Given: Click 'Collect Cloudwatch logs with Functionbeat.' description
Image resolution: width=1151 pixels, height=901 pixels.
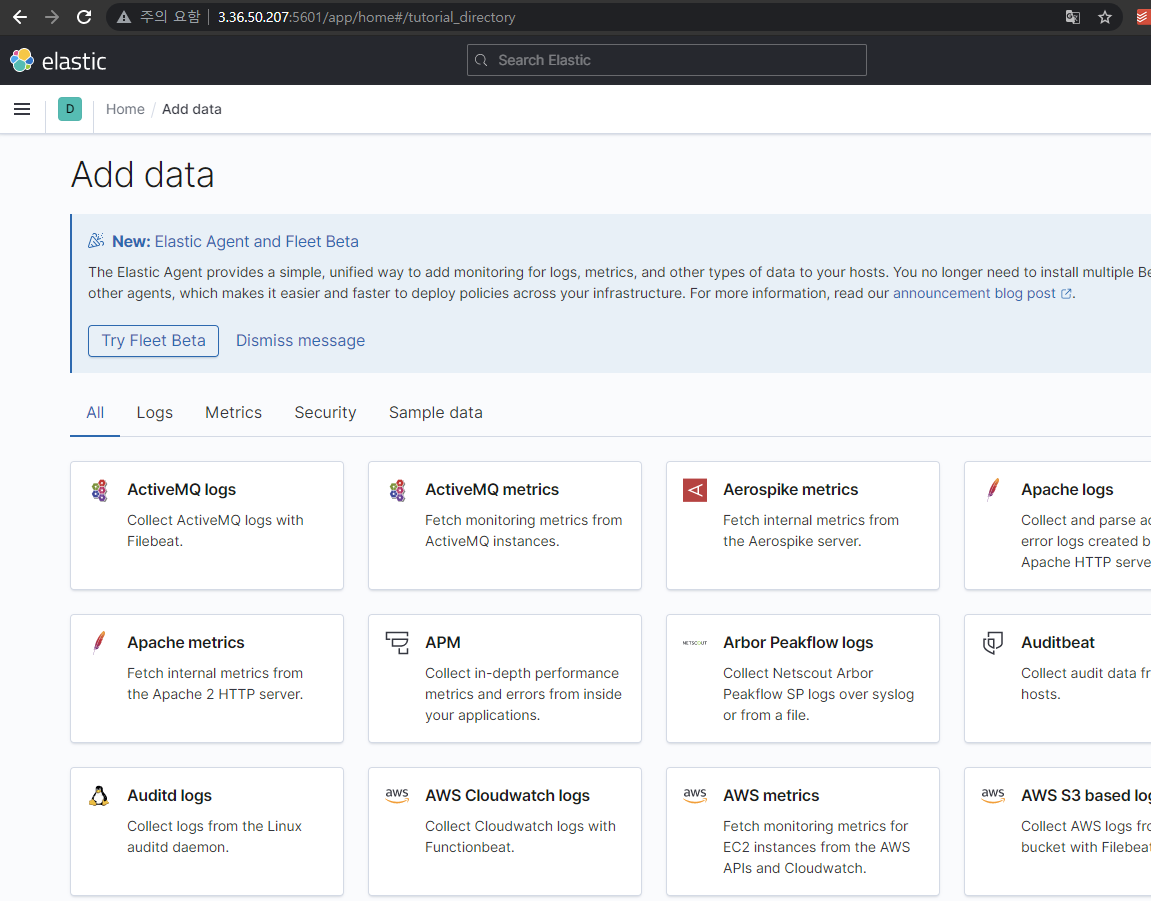Looking at the screenshot, I should (520, 836).
